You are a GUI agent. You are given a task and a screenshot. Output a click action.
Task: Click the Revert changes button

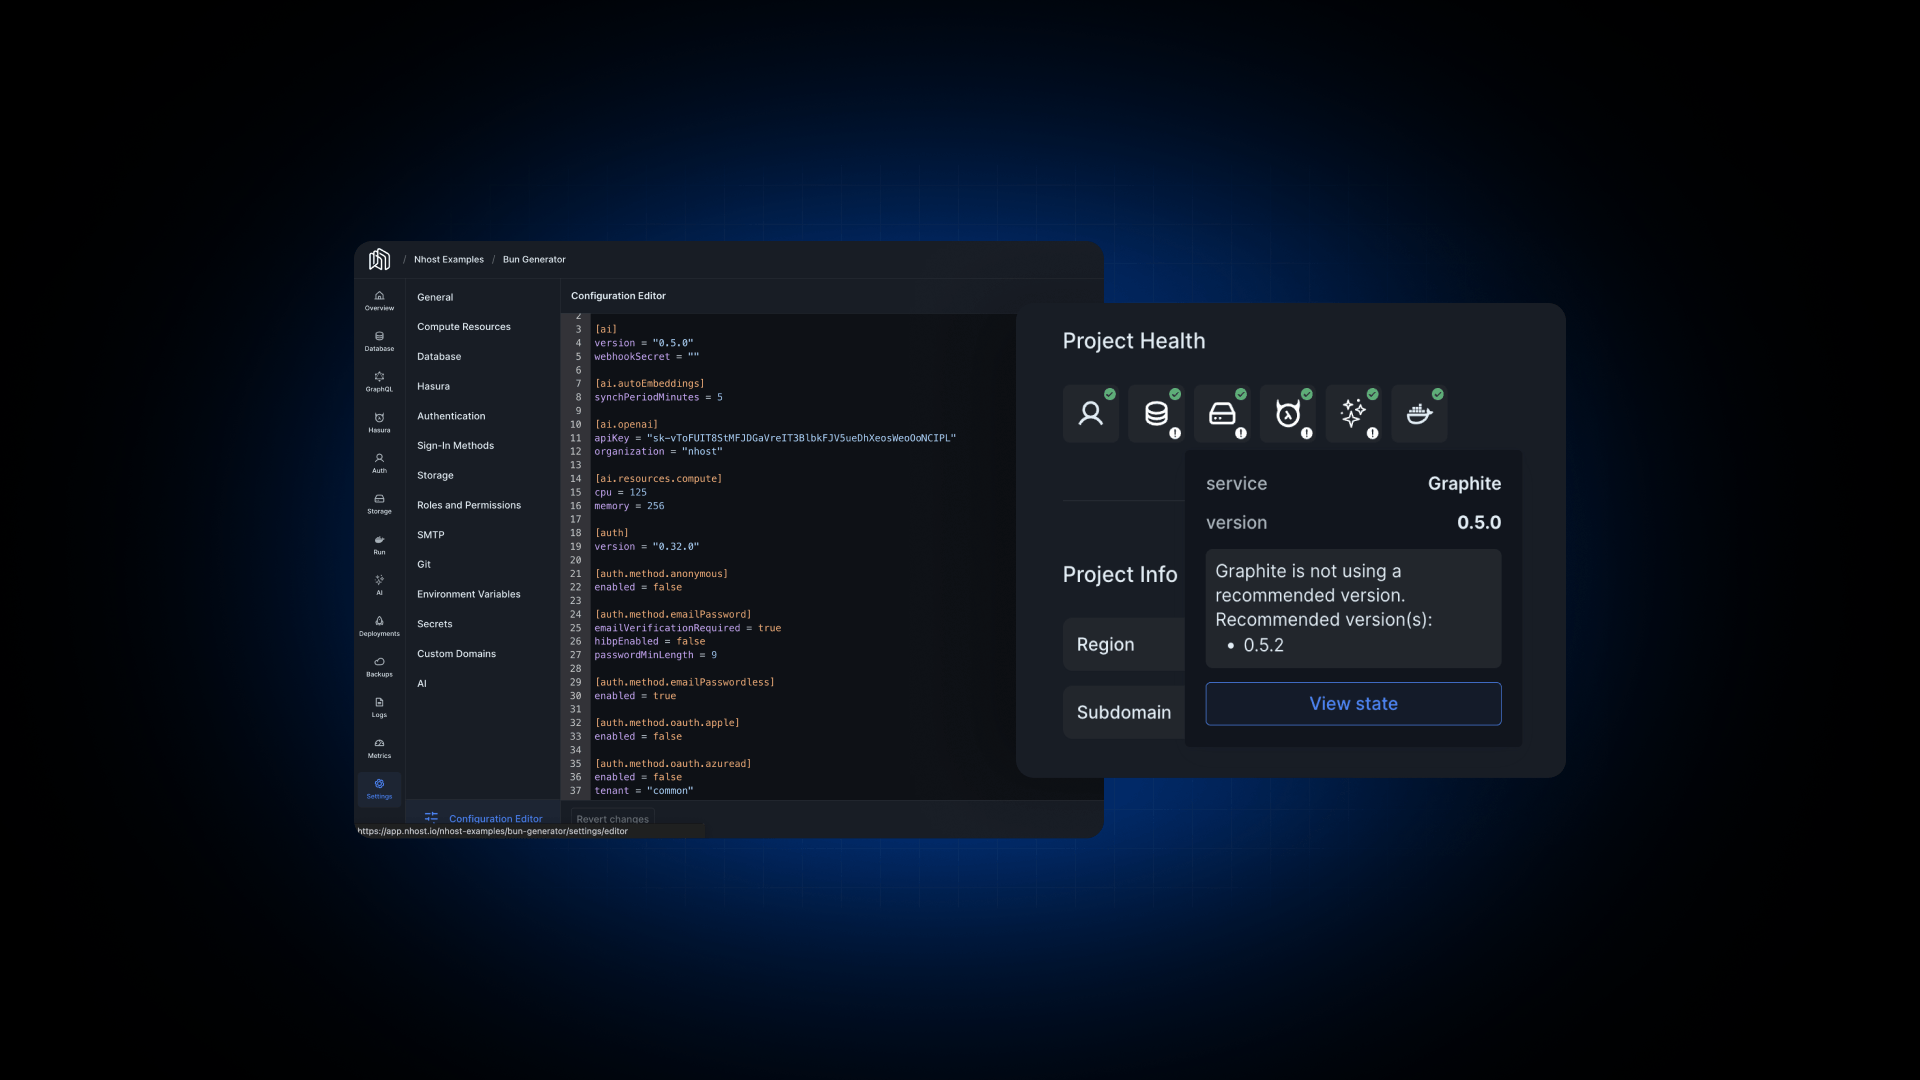tap(612, 819)
